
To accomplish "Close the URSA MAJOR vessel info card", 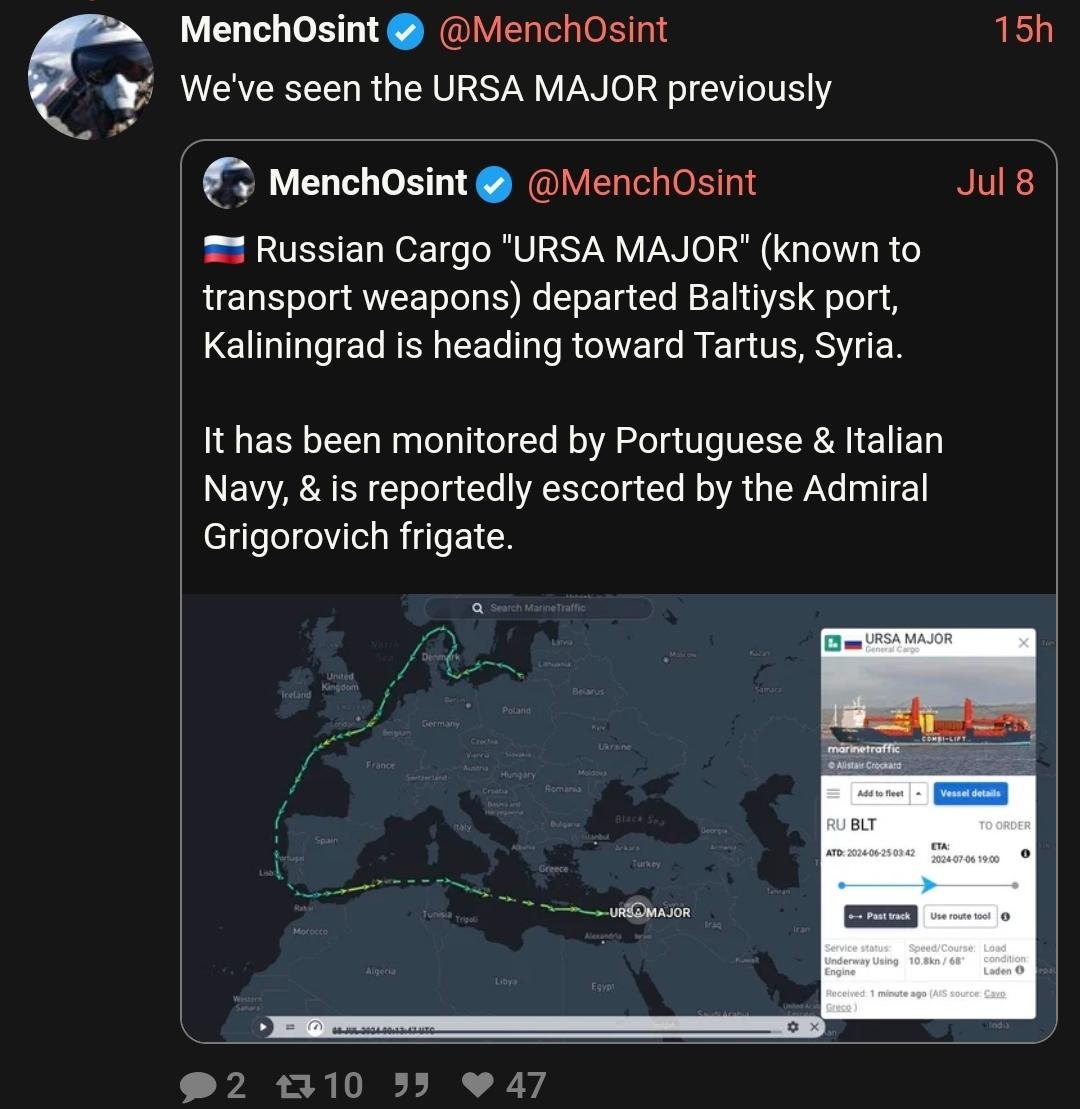I will [1023, 643].
